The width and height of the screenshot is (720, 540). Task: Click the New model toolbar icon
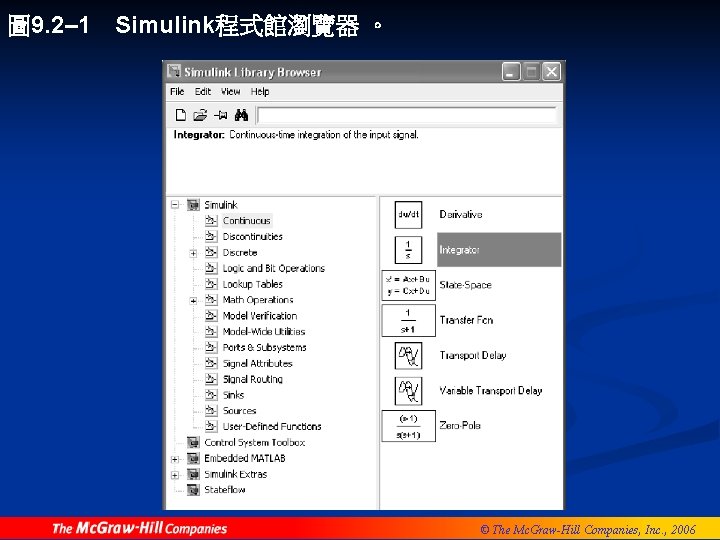coord(181,115)
